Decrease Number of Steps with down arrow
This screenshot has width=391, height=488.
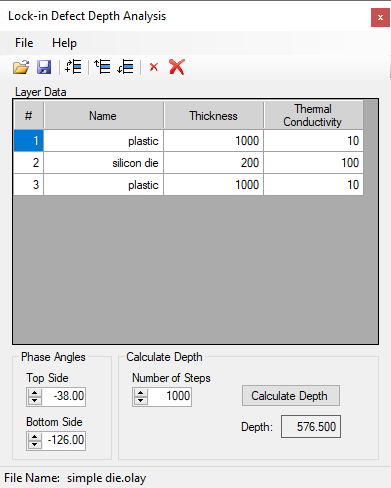click(x=140, y=400)
